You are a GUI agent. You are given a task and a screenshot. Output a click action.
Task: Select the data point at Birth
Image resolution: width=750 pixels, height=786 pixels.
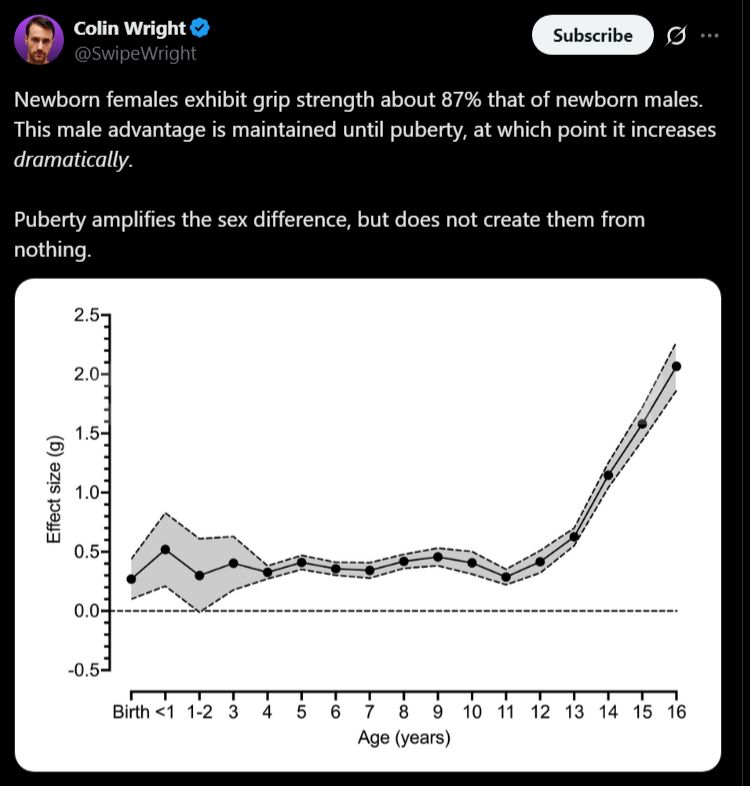click(x=131, y=579)
